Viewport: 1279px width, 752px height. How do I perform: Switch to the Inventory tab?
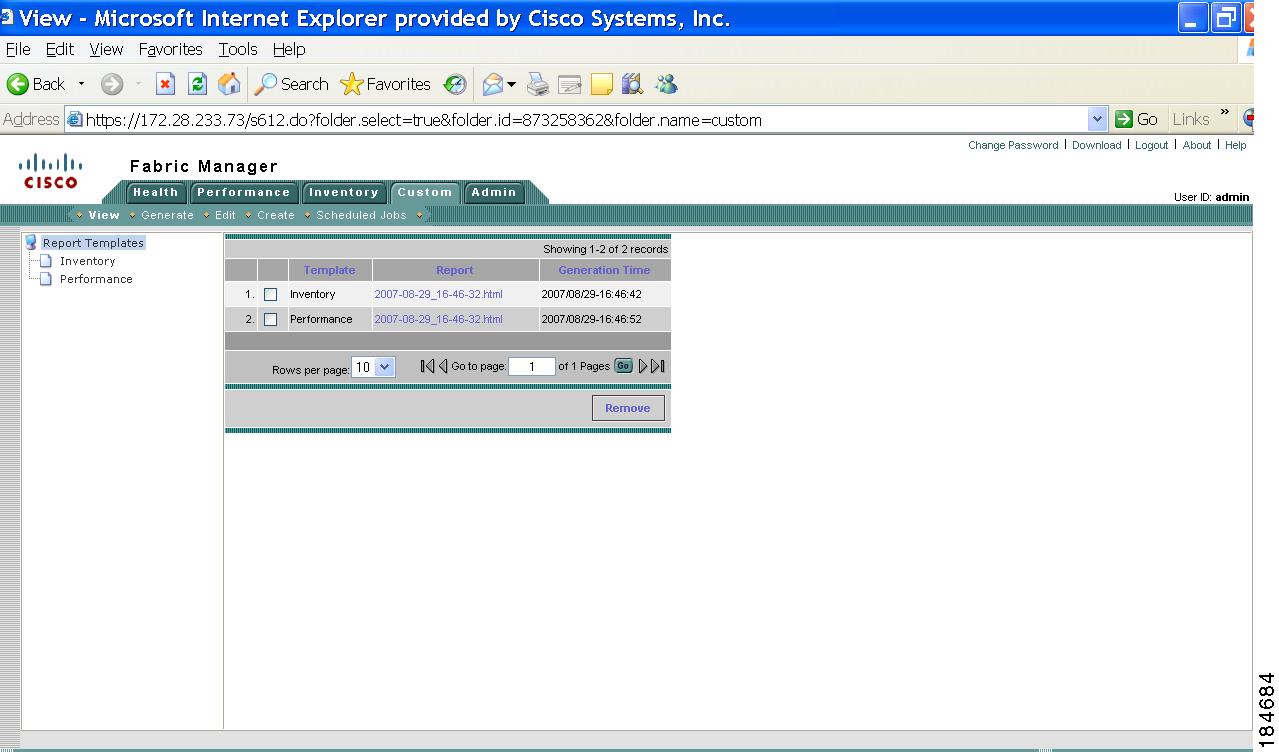[x=343, y=193]
